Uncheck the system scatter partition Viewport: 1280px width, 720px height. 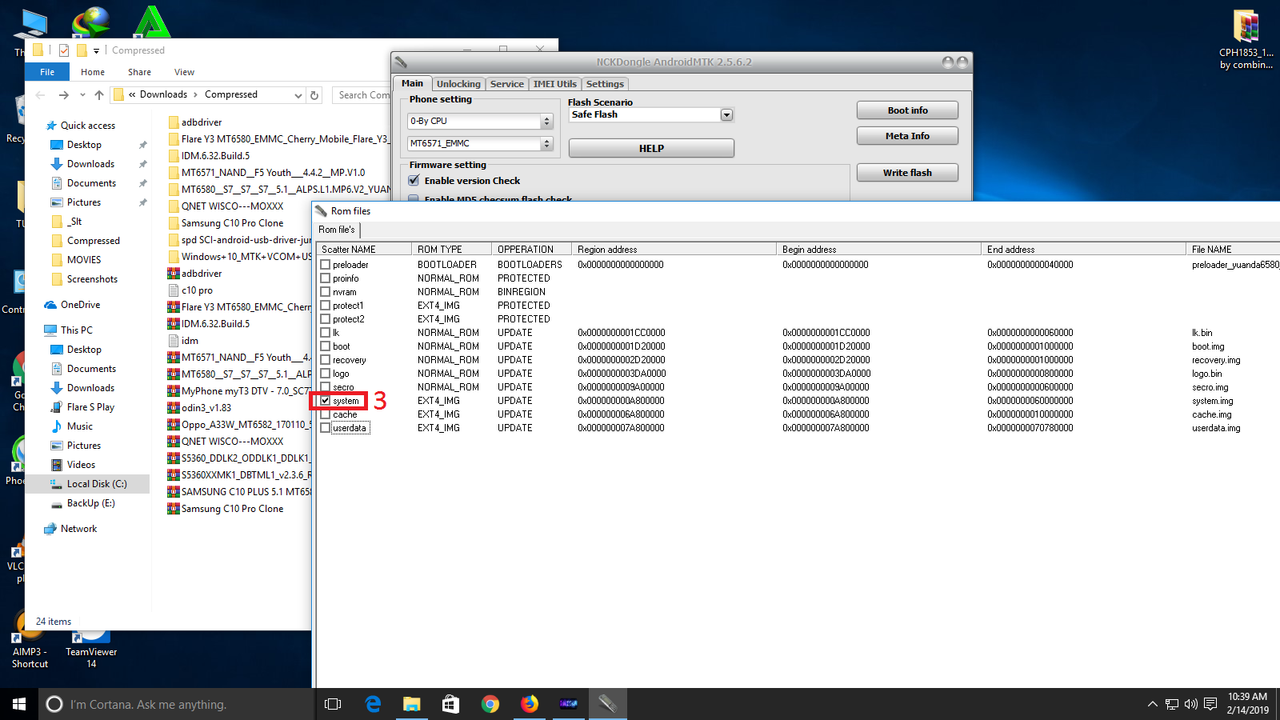coord(326,400)
